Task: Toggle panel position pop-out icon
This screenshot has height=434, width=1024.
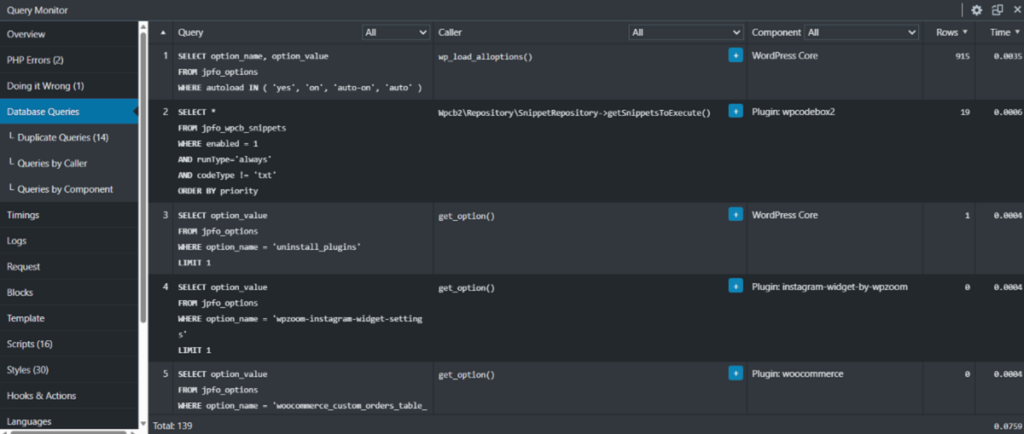Action: (997, 10)
